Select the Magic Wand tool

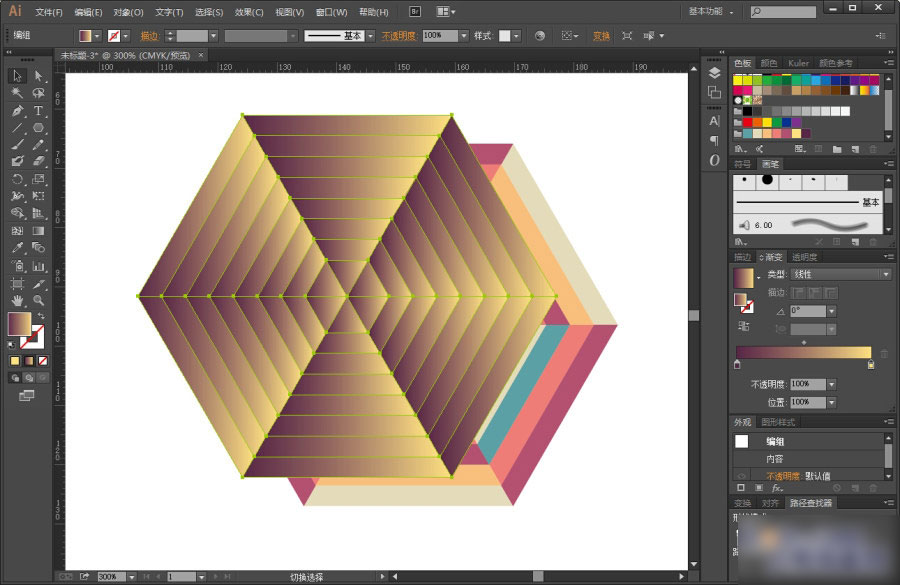click(17, 93)
